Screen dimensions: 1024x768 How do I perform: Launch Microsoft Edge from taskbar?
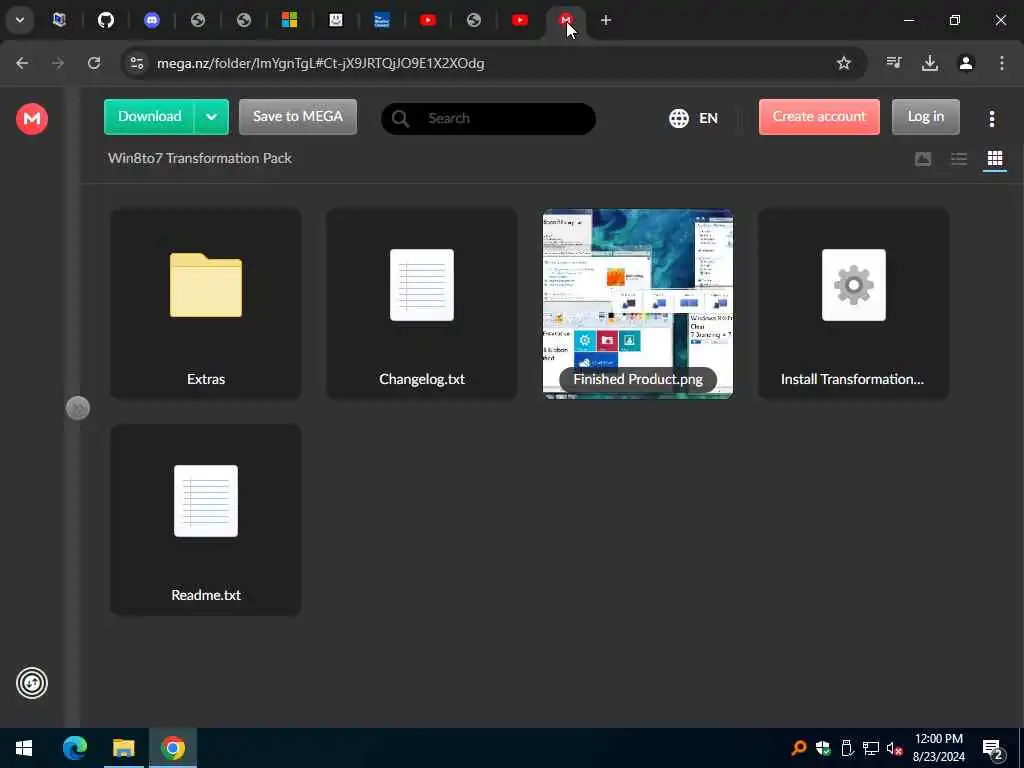tap(74, 748)
